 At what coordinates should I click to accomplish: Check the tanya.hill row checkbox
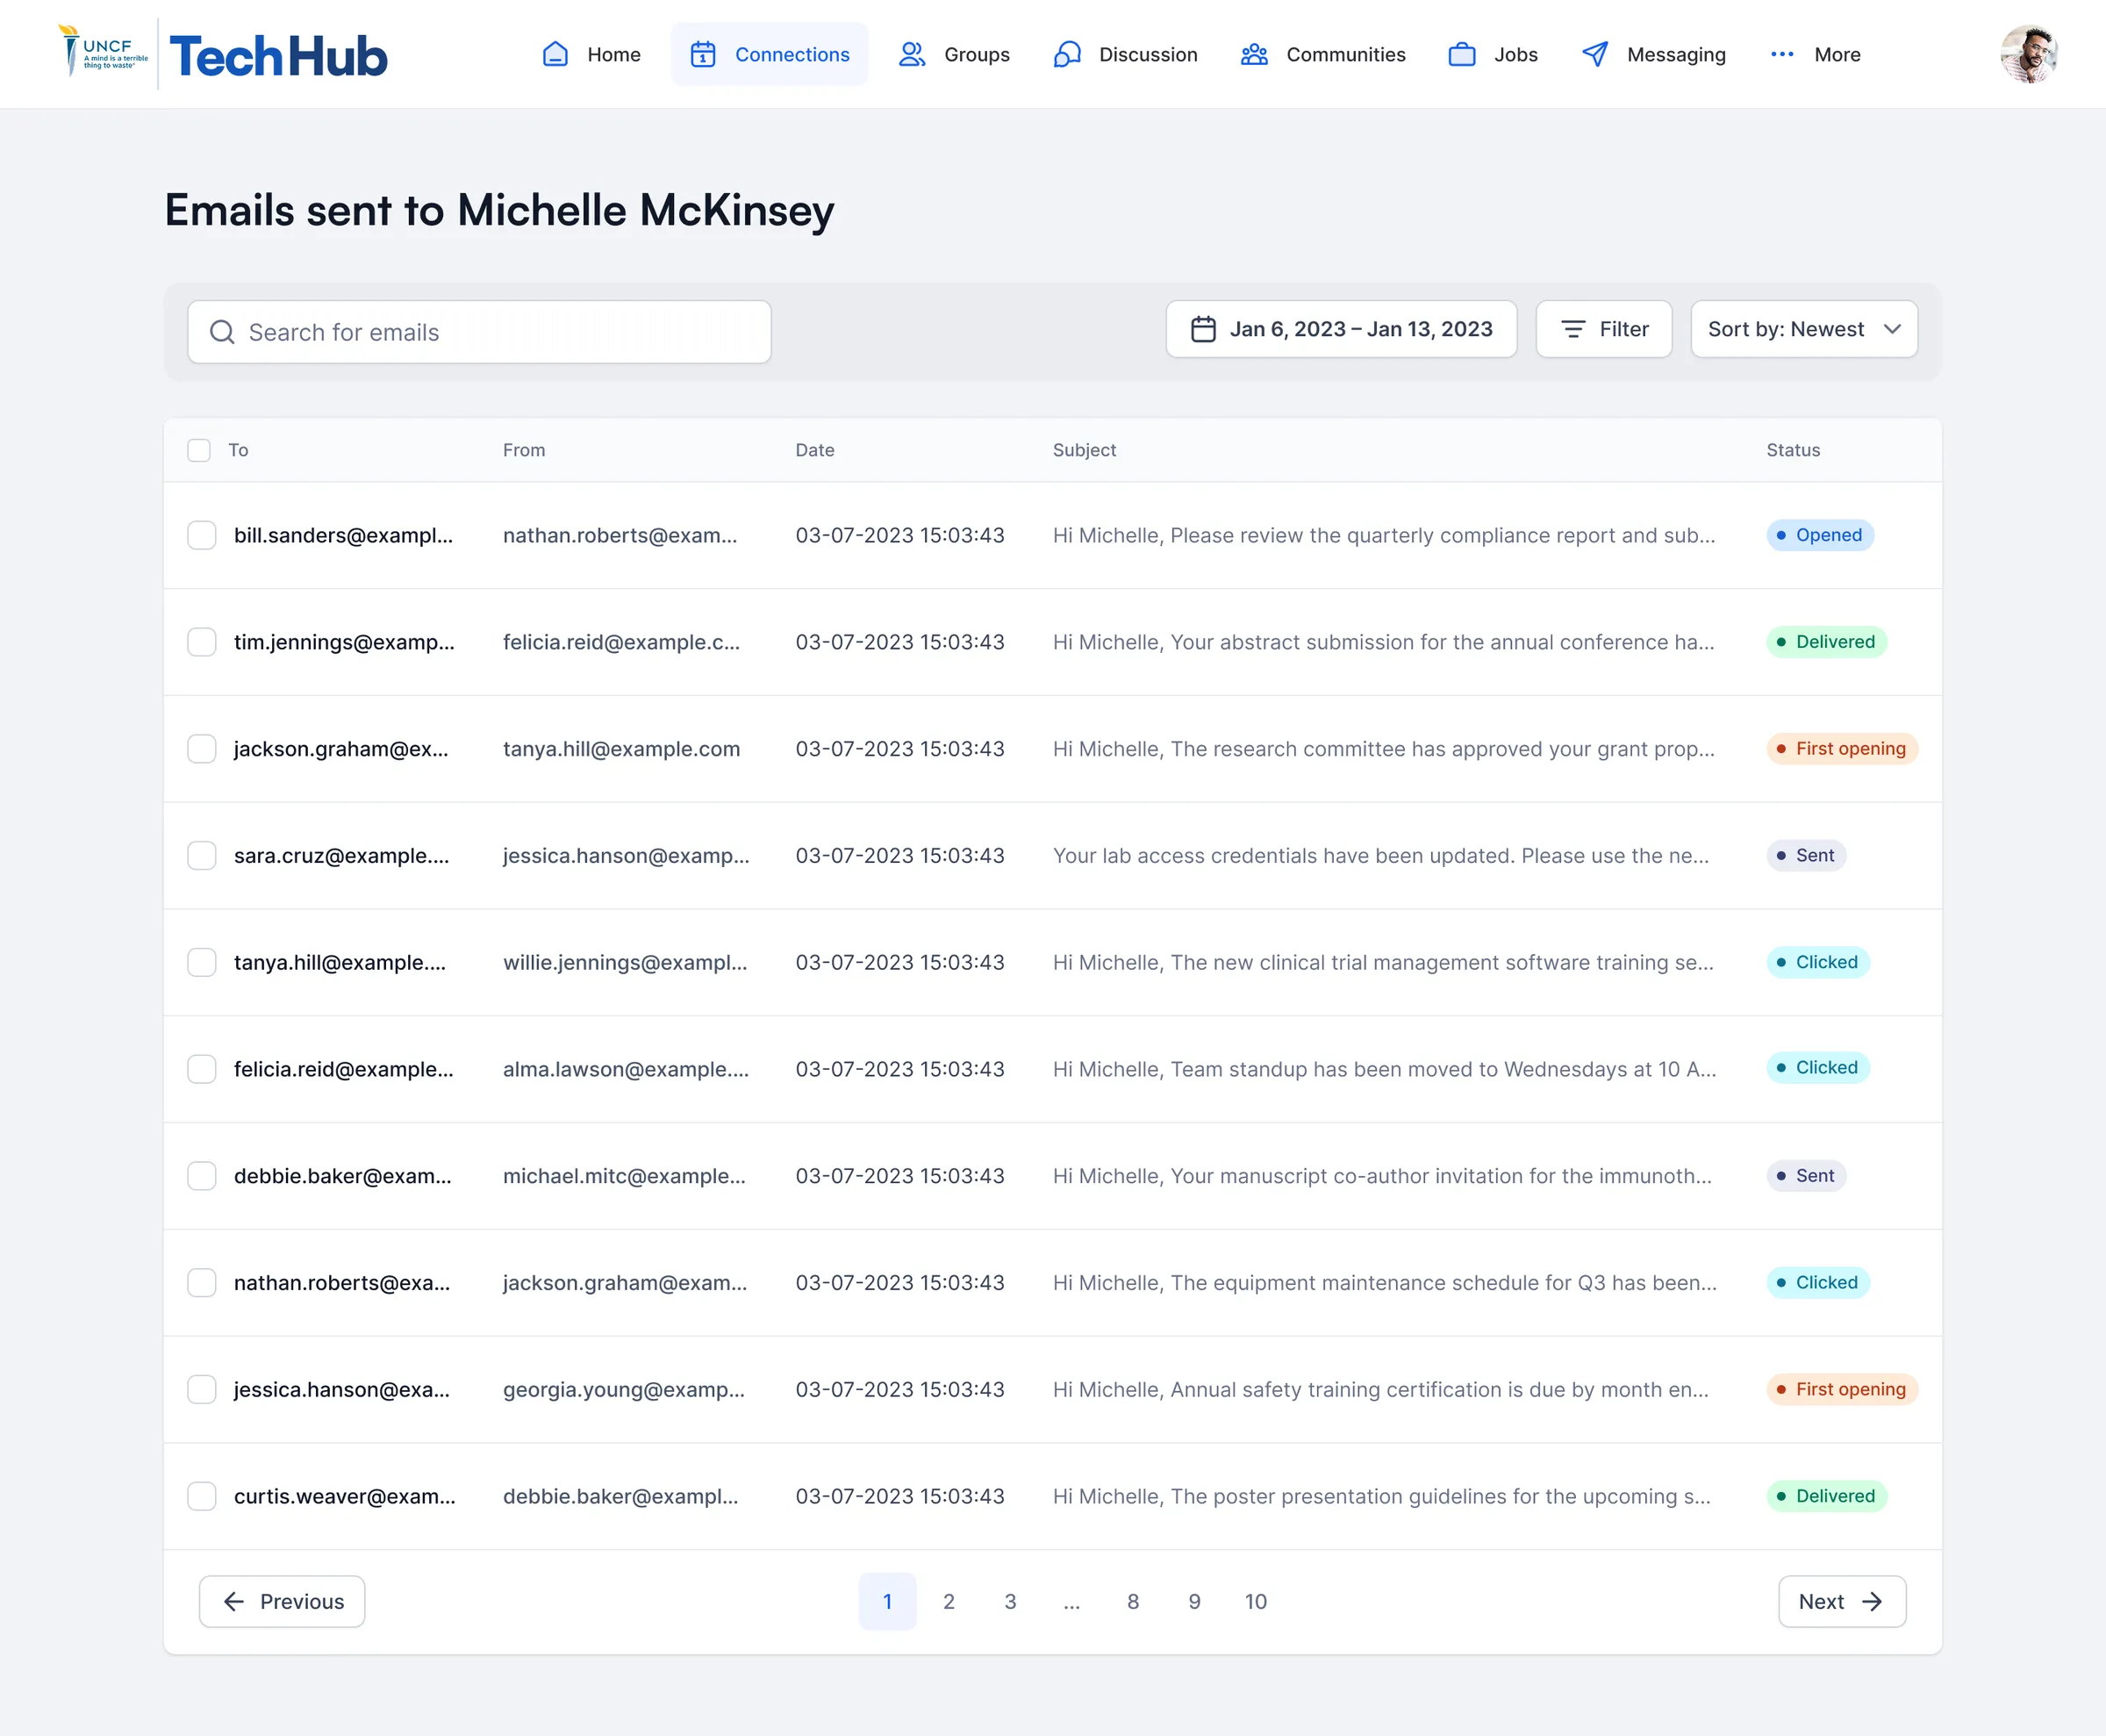pos(202,962)
